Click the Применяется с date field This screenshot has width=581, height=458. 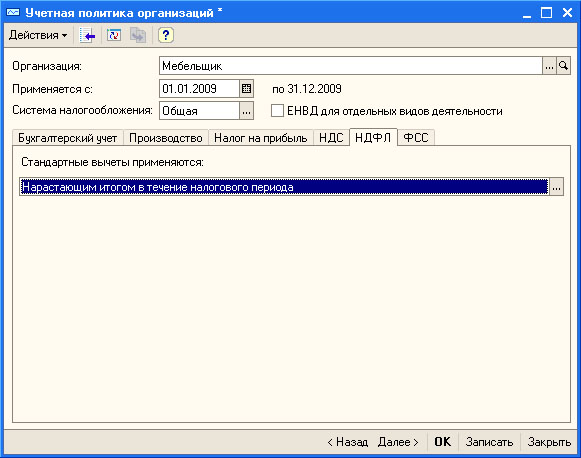[200, 89]
